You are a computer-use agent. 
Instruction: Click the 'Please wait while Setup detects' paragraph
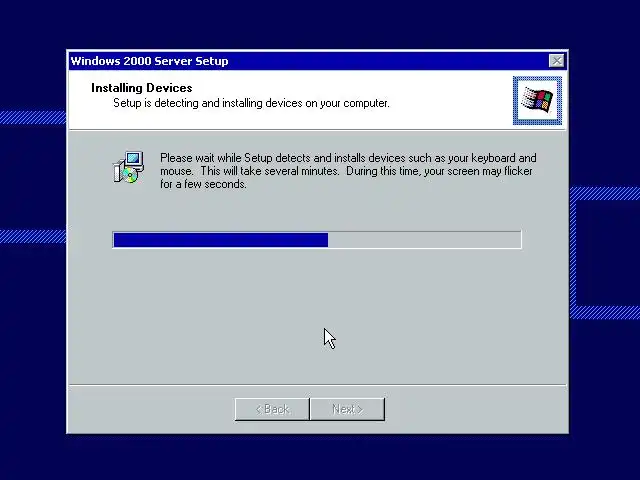tap(348, 171)
